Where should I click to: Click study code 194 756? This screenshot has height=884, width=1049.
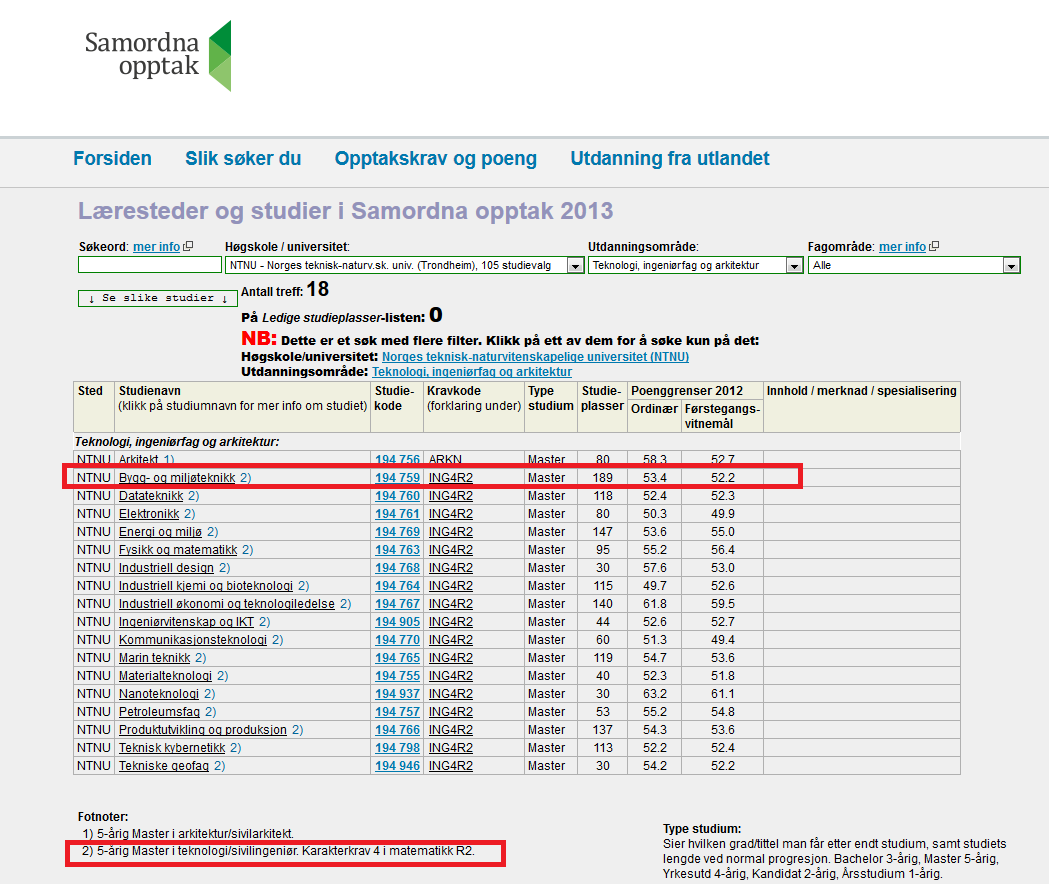point(397,460)
